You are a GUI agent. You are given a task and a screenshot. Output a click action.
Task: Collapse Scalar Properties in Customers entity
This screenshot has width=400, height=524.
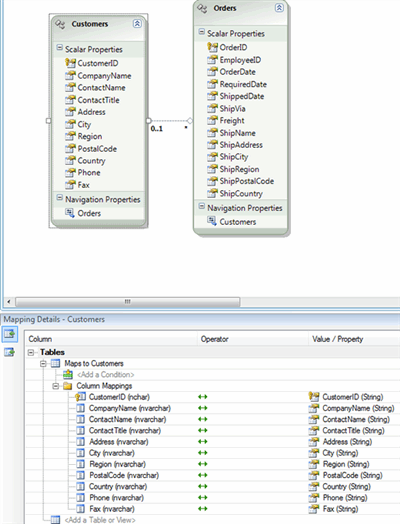59,48
